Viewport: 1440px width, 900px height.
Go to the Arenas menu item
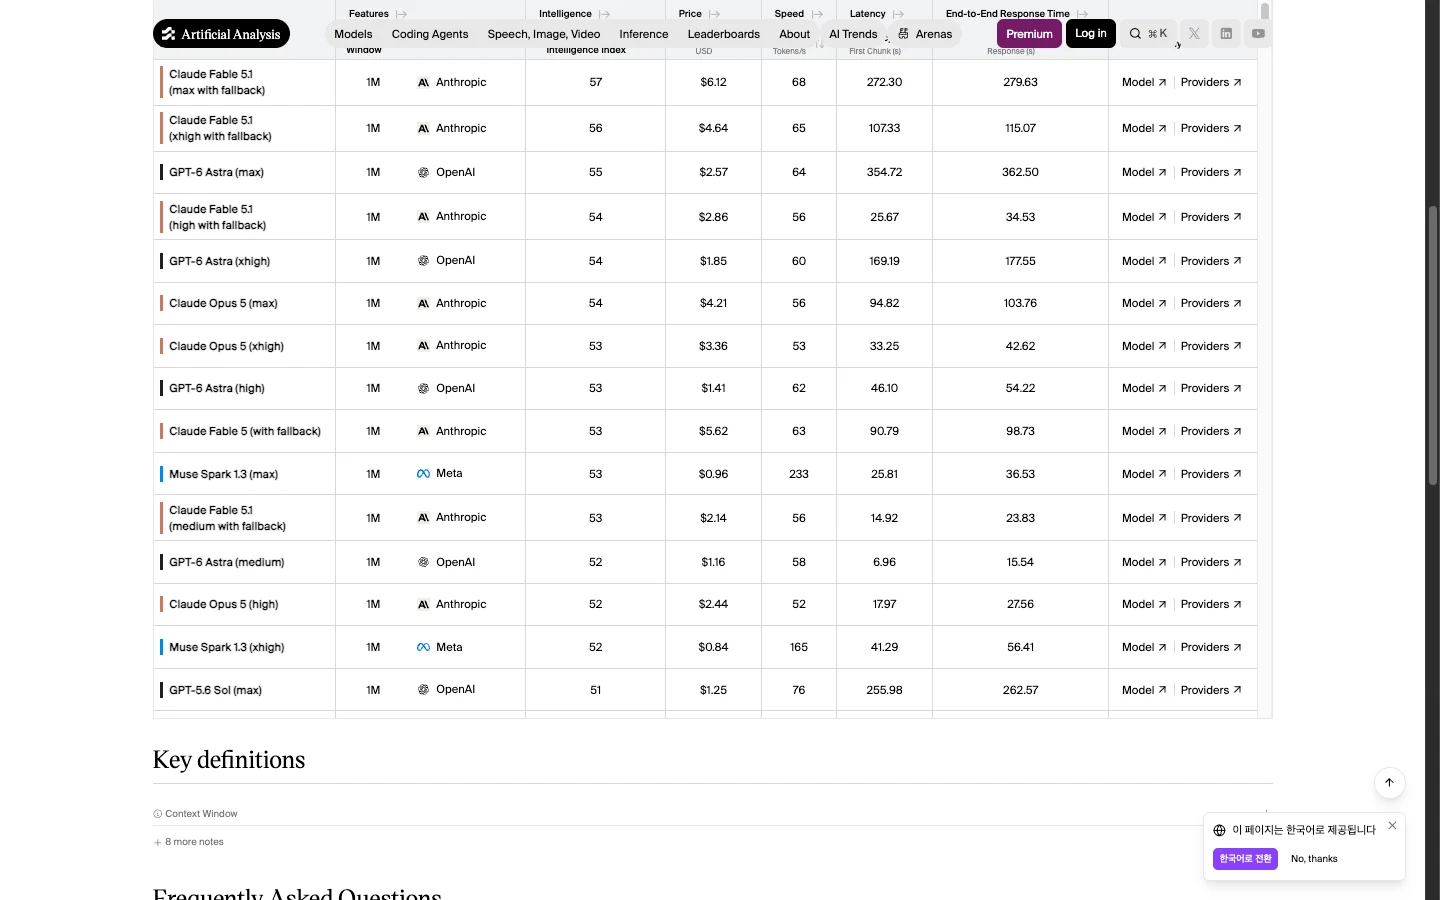(x=925, y=34)
